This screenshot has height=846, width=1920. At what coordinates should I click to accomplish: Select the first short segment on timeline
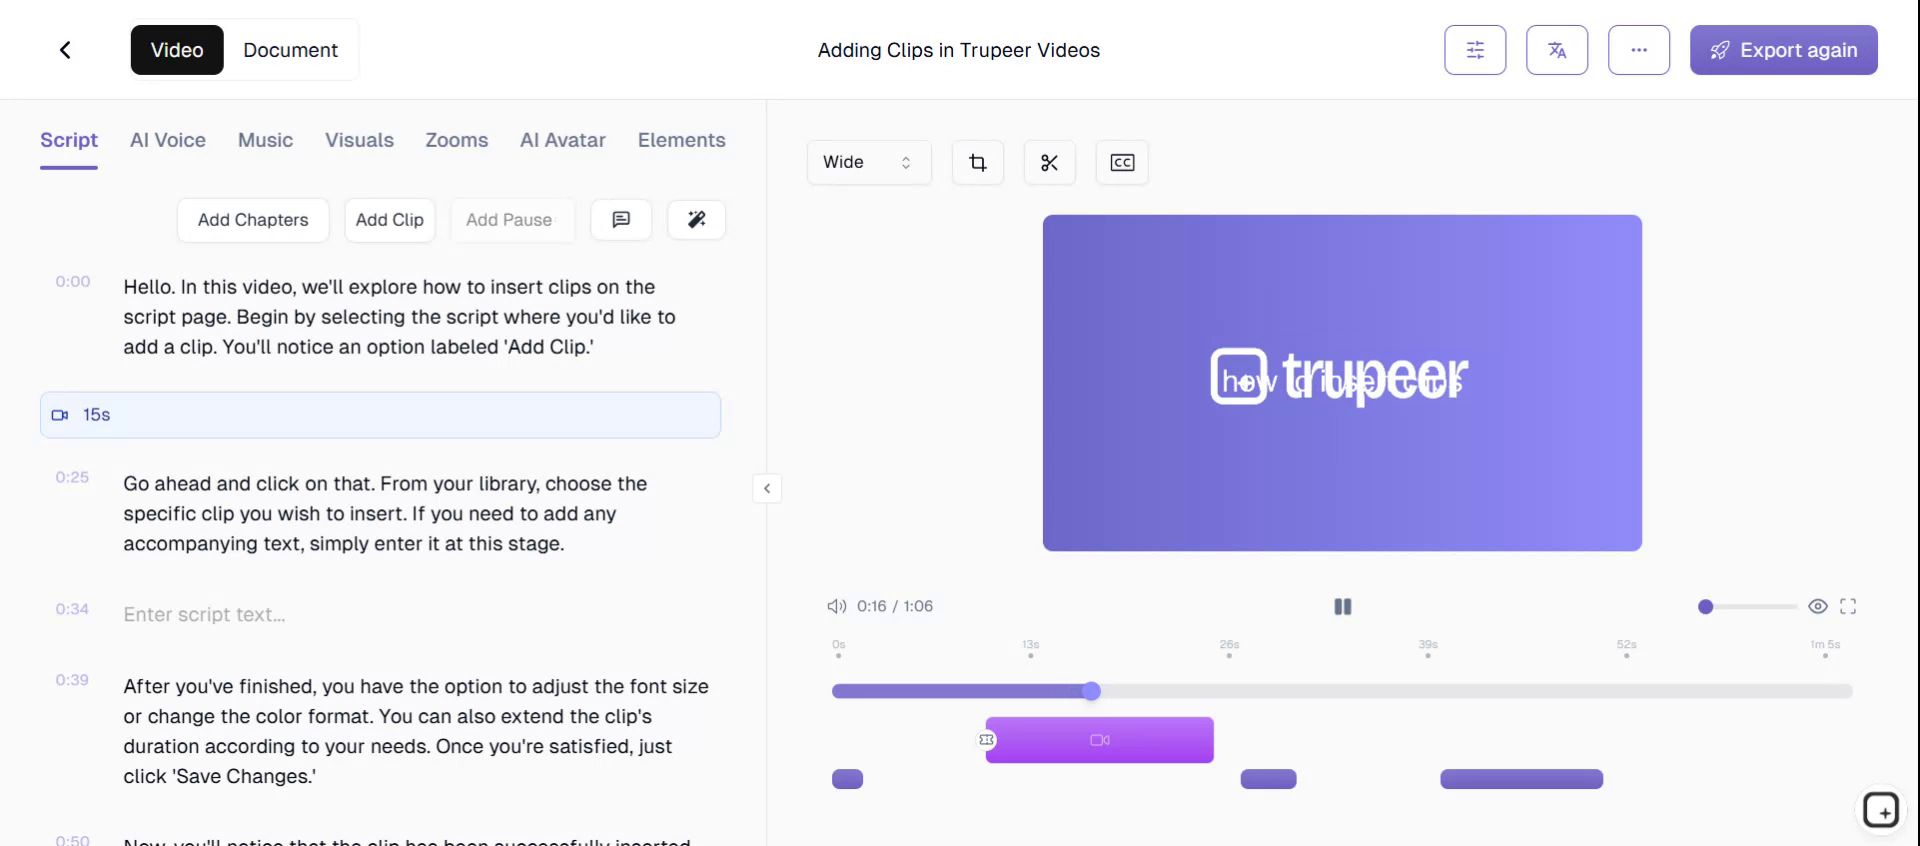pyautogui.click(x=847, y=779)
